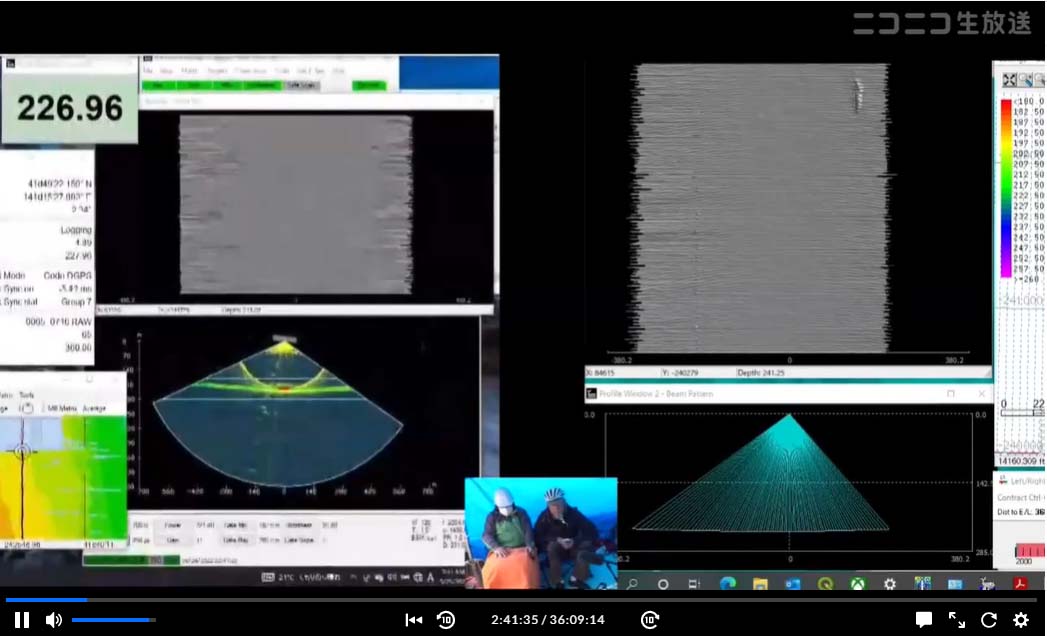The width and height of the screenshot is (1047, 636).
Task: Open File Explorer from taskbar
Action: pos(760,584)
